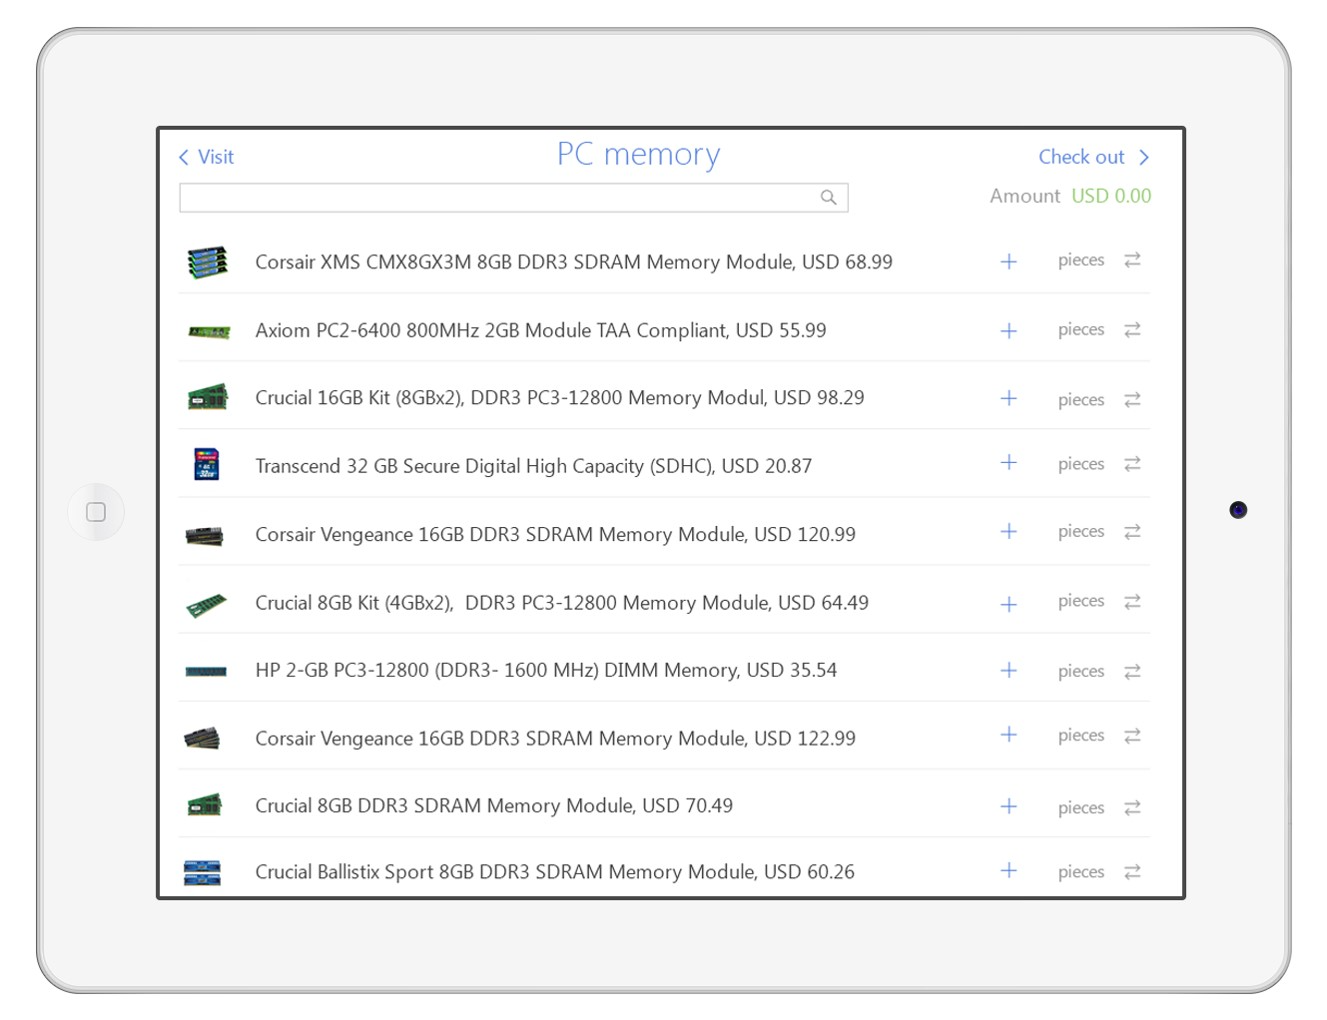Switch unit for Crucial Ballistix Sport row

(1132, 872)
